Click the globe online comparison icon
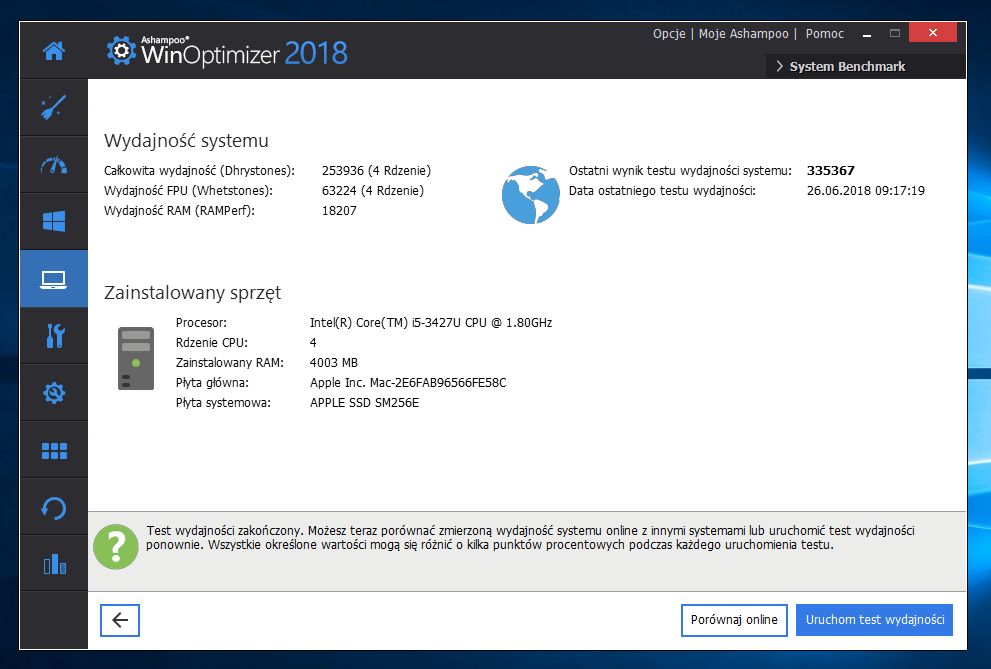Screen dimensions: 991x669 [x=530, y=195]
